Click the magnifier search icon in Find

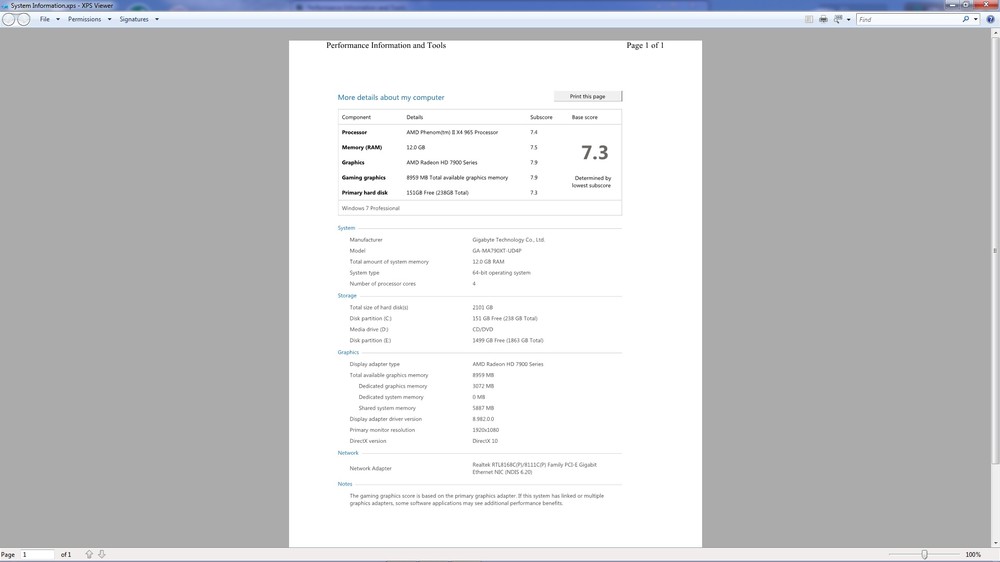coord(966,20)
